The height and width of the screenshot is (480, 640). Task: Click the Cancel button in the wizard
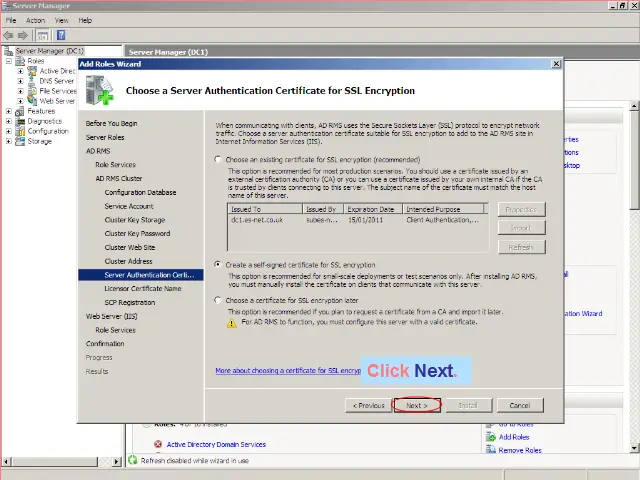pos(520,405)
